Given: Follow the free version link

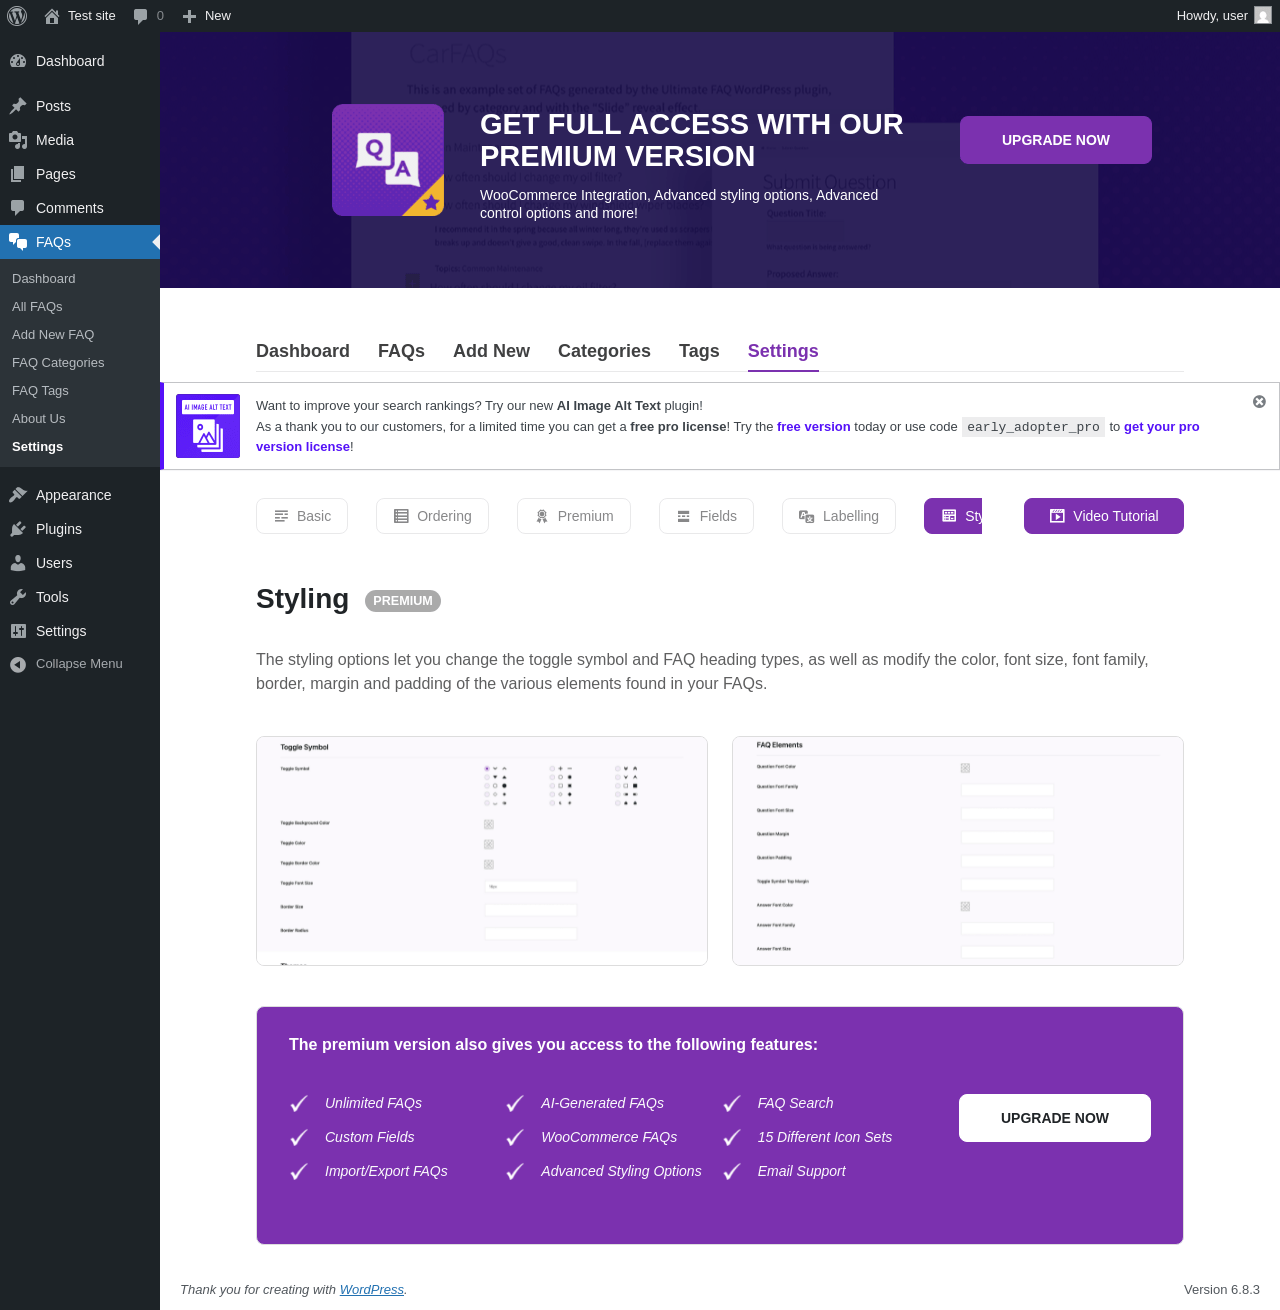Looking at the screenshot, I should pyautogui.click(x=814, y=427).
